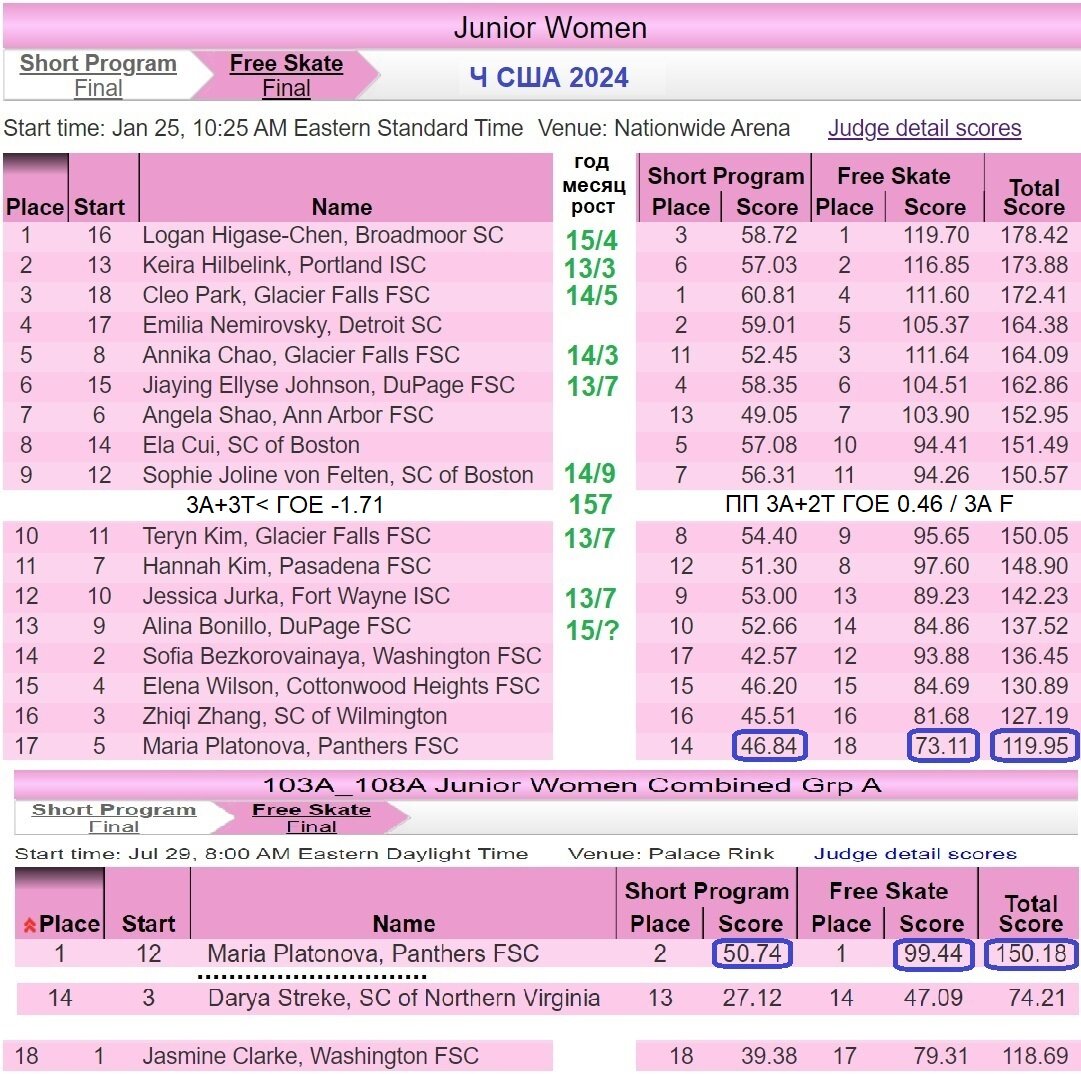The height and width of the screenshot is (1074, 1081).
Task: Click 103A_108A Junior Women Combined Grp A heading
Action: pos(572,785)
